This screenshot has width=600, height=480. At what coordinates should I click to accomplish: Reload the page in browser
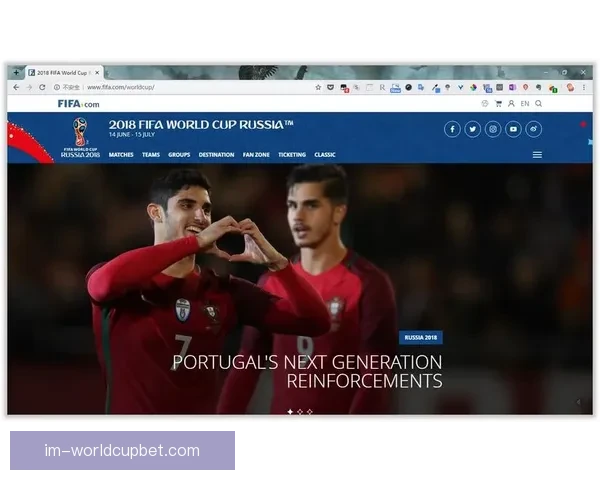[x=42, y=87]
